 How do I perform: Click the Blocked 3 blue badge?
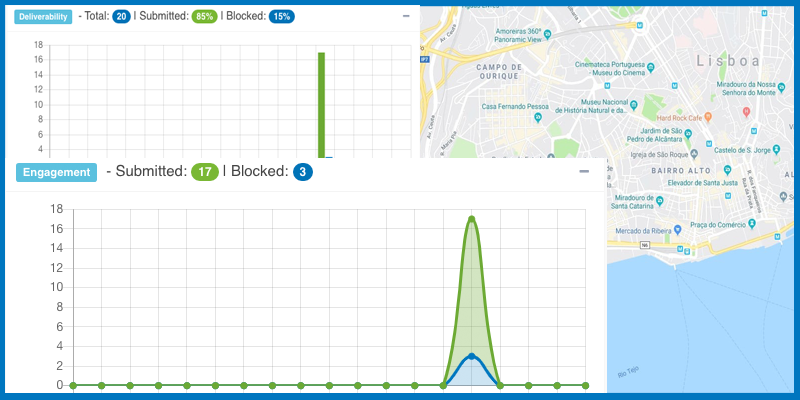click(x=303, y=172)
